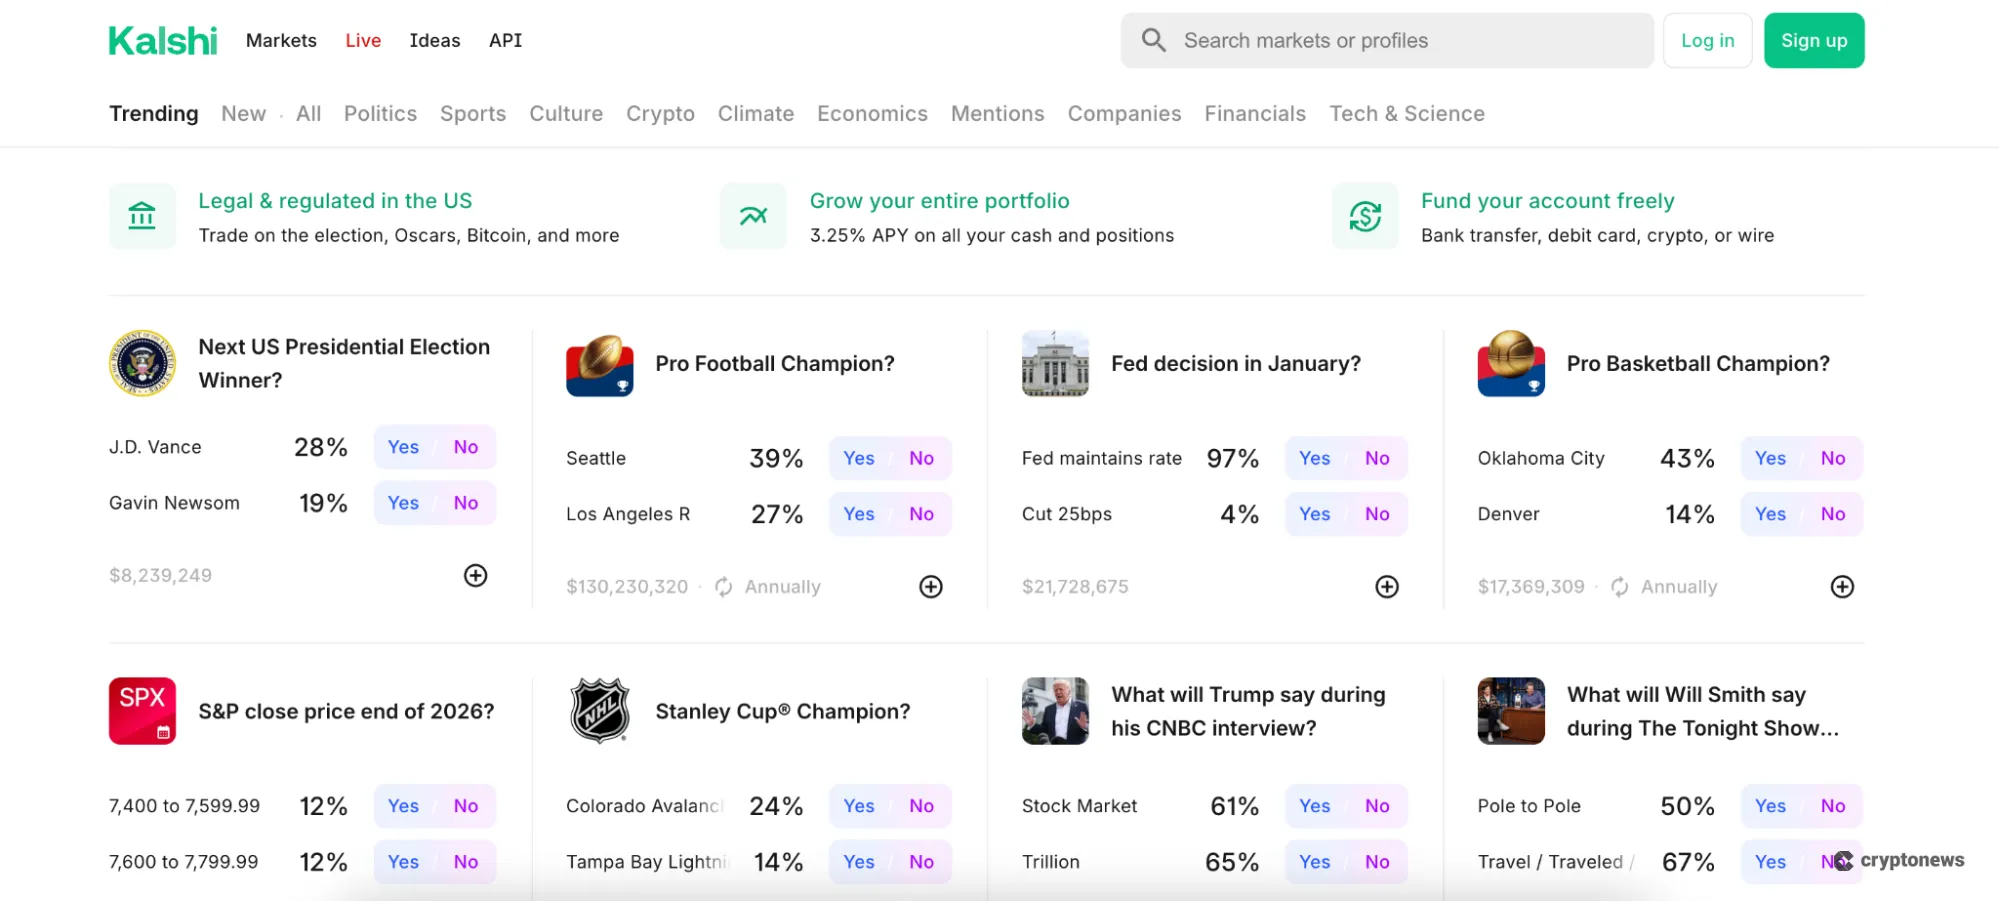Click the search magnifier icon

point(1154,40)
